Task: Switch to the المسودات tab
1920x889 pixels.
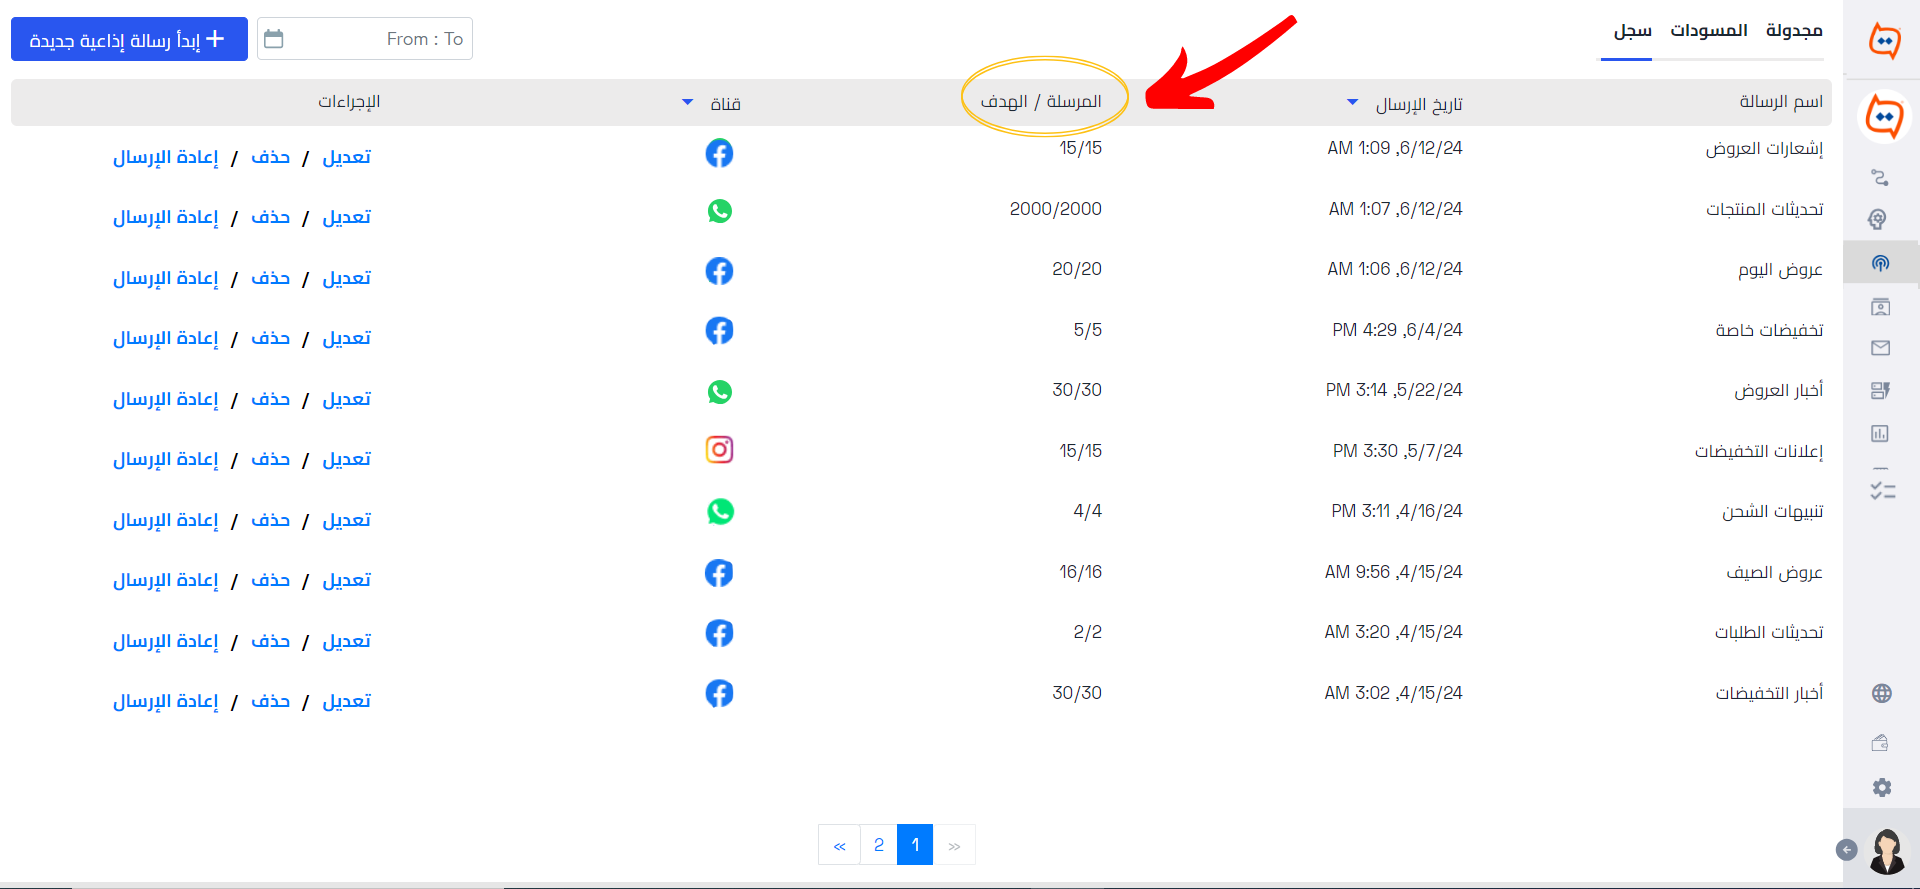Action: click(1709, 31)
